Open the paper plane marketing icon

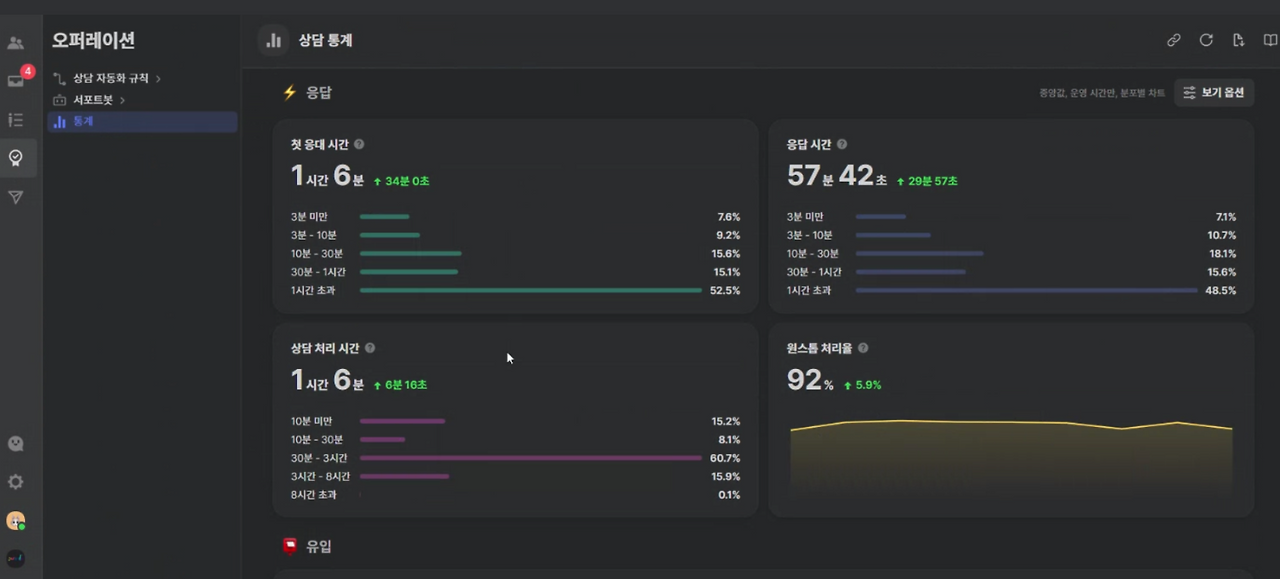15,198
